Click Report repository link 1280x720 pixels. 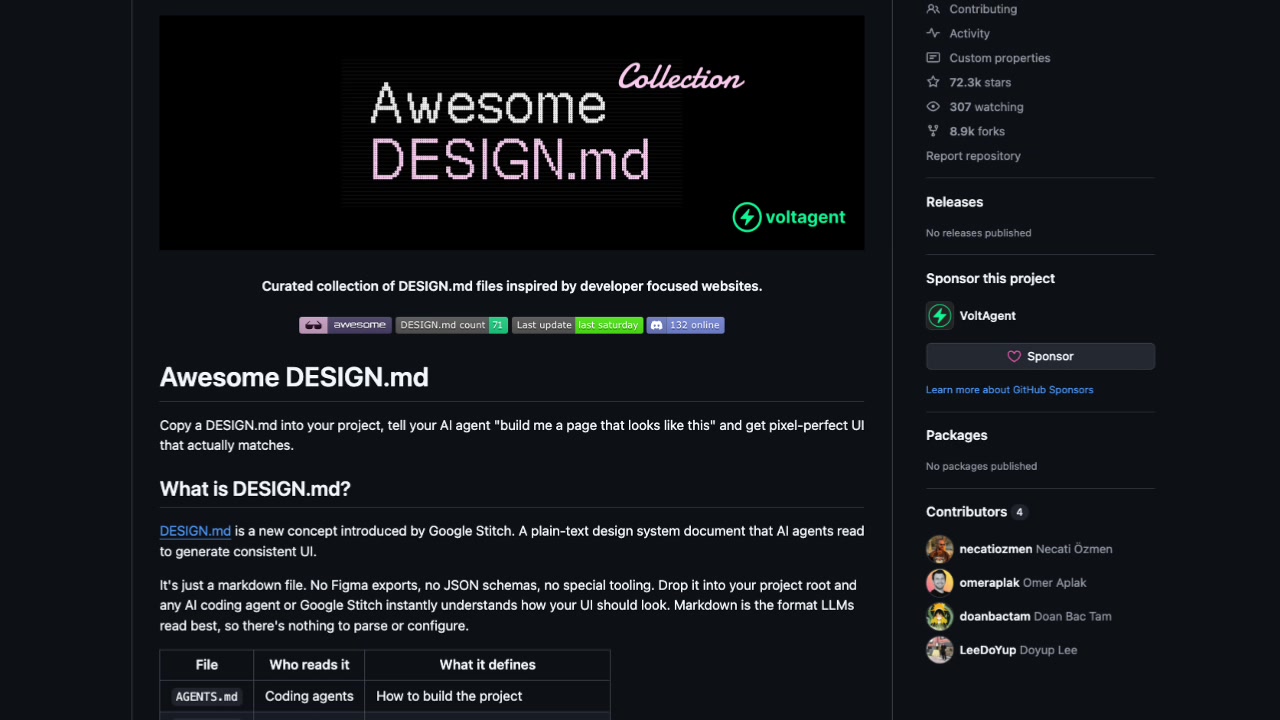coord(973,156)
